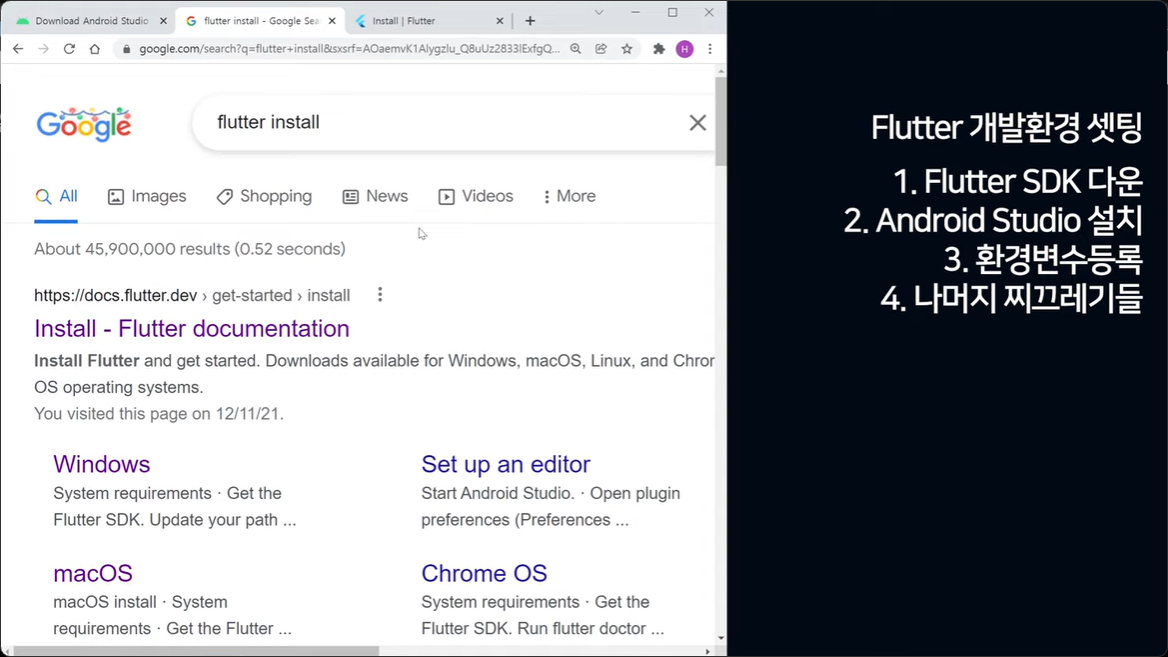Open a new tab with plus button
Screen dimensions: 1168x657
click(530, 21)
